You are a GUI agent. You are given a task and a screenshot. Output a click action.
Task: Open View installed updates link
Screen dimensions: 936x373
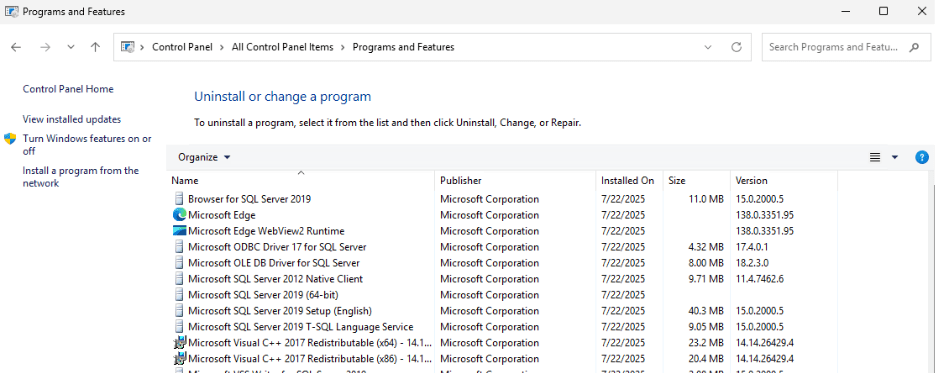point(72,119)
